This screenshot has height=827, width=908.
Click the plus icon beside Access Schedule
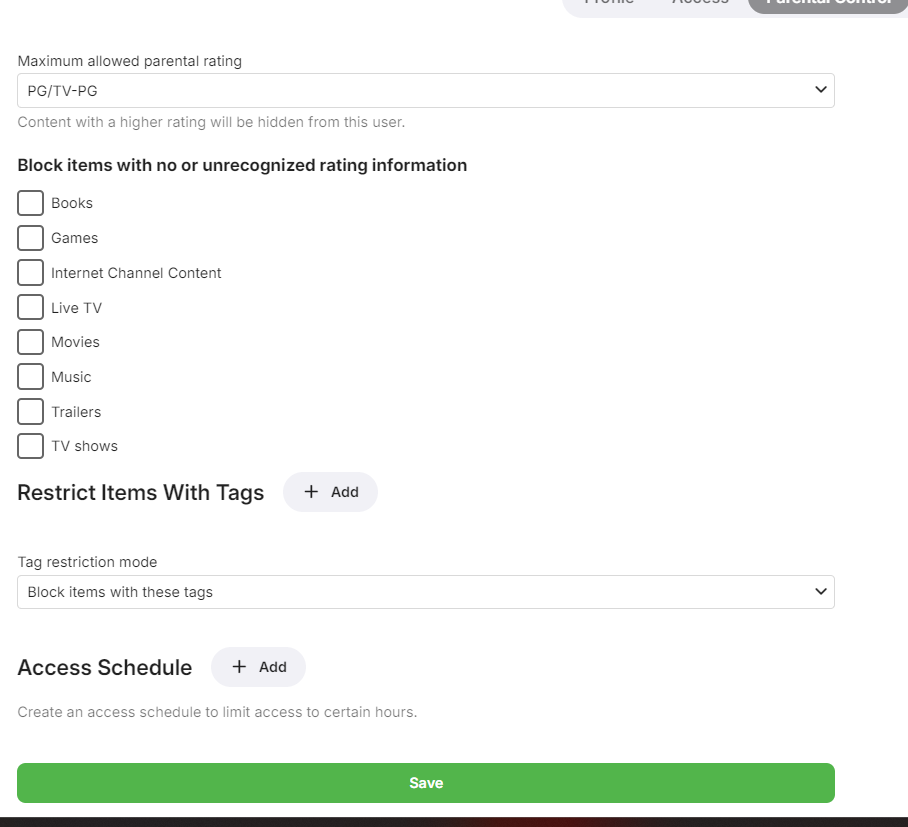(239, 667)
